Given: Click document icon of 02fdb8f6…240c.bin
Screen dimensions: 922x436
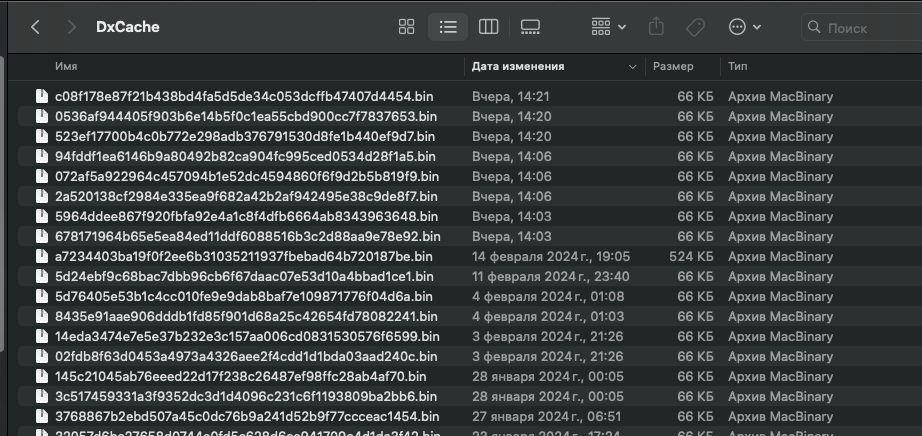Looking at the screenshot, I should point(41,357).
